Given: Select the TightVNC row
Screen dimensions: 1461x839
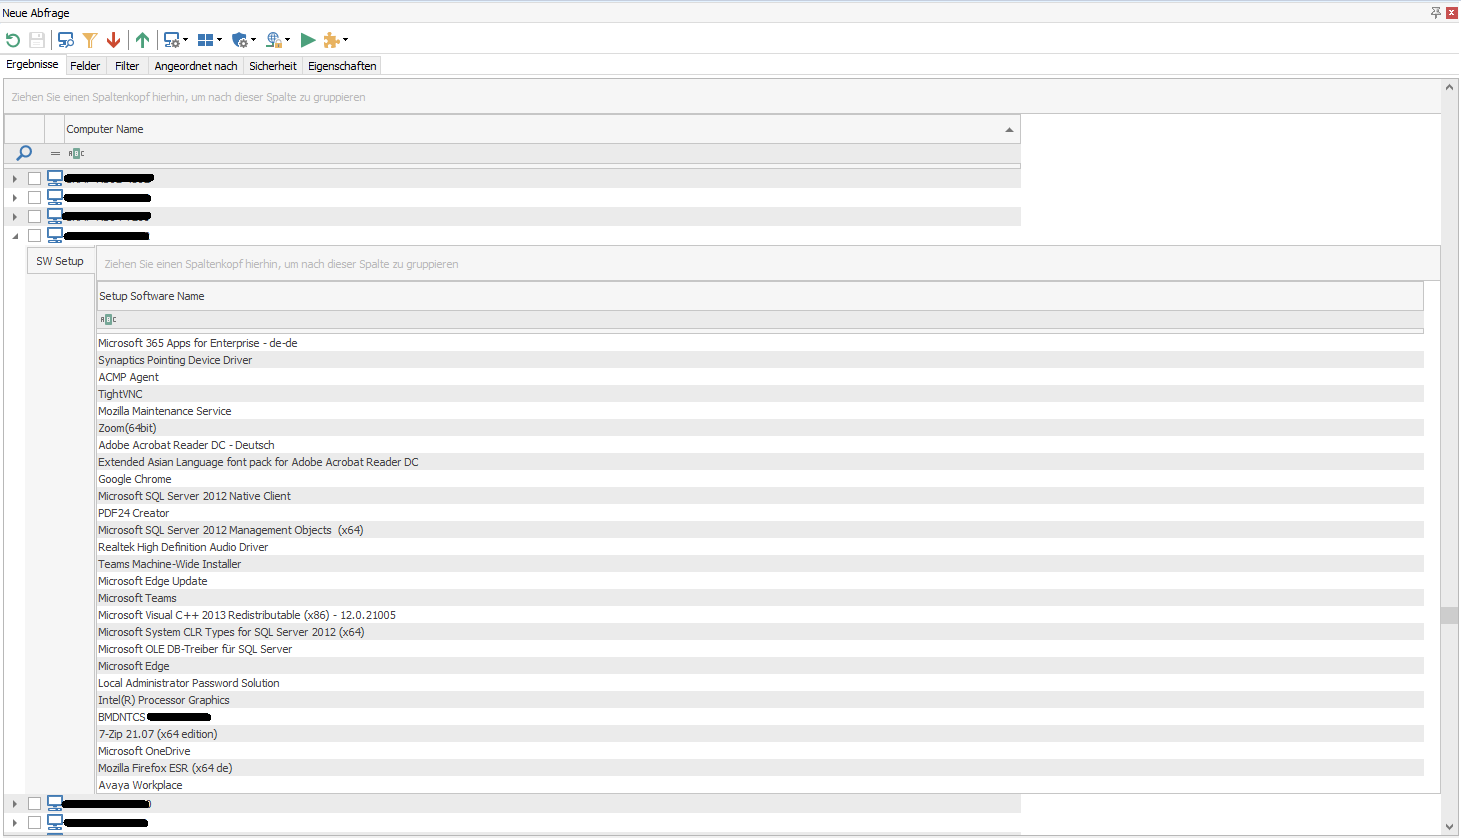Looking at the screenshot, I should coord(760,394).
